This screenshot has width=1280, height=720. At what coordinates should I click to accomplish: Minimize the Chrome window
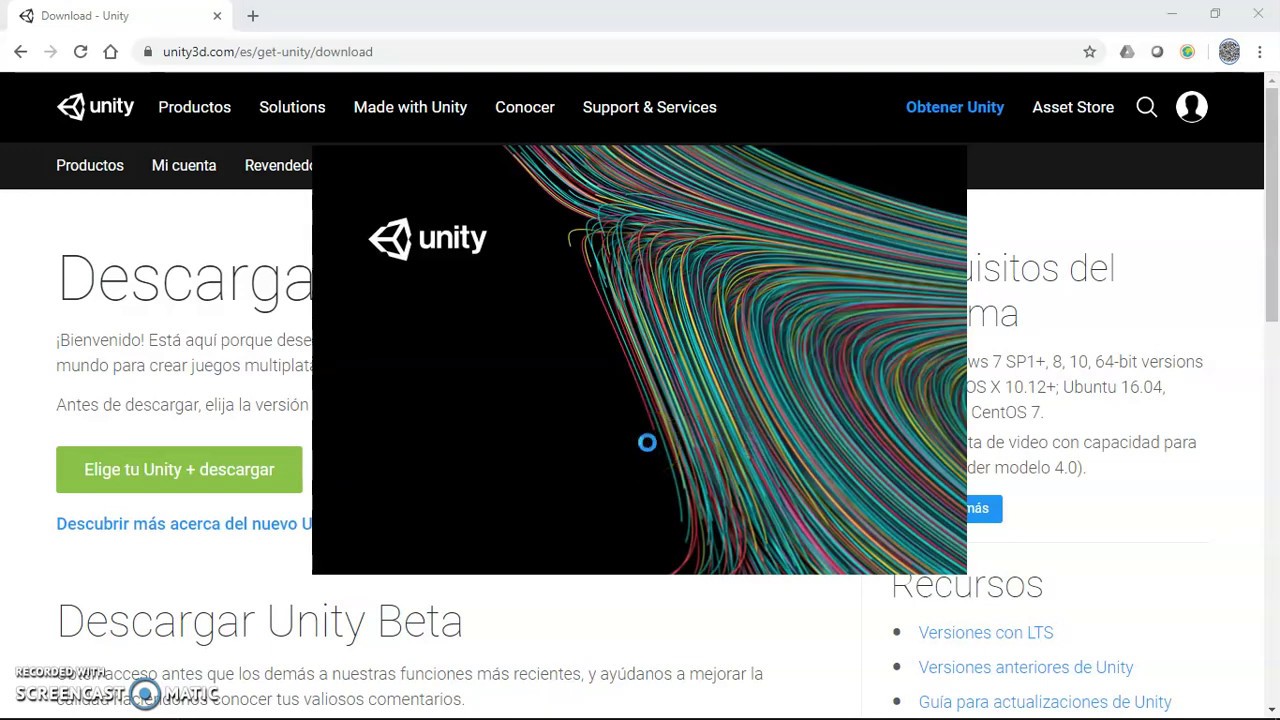pyautogui.click(x=1172, y=14)
